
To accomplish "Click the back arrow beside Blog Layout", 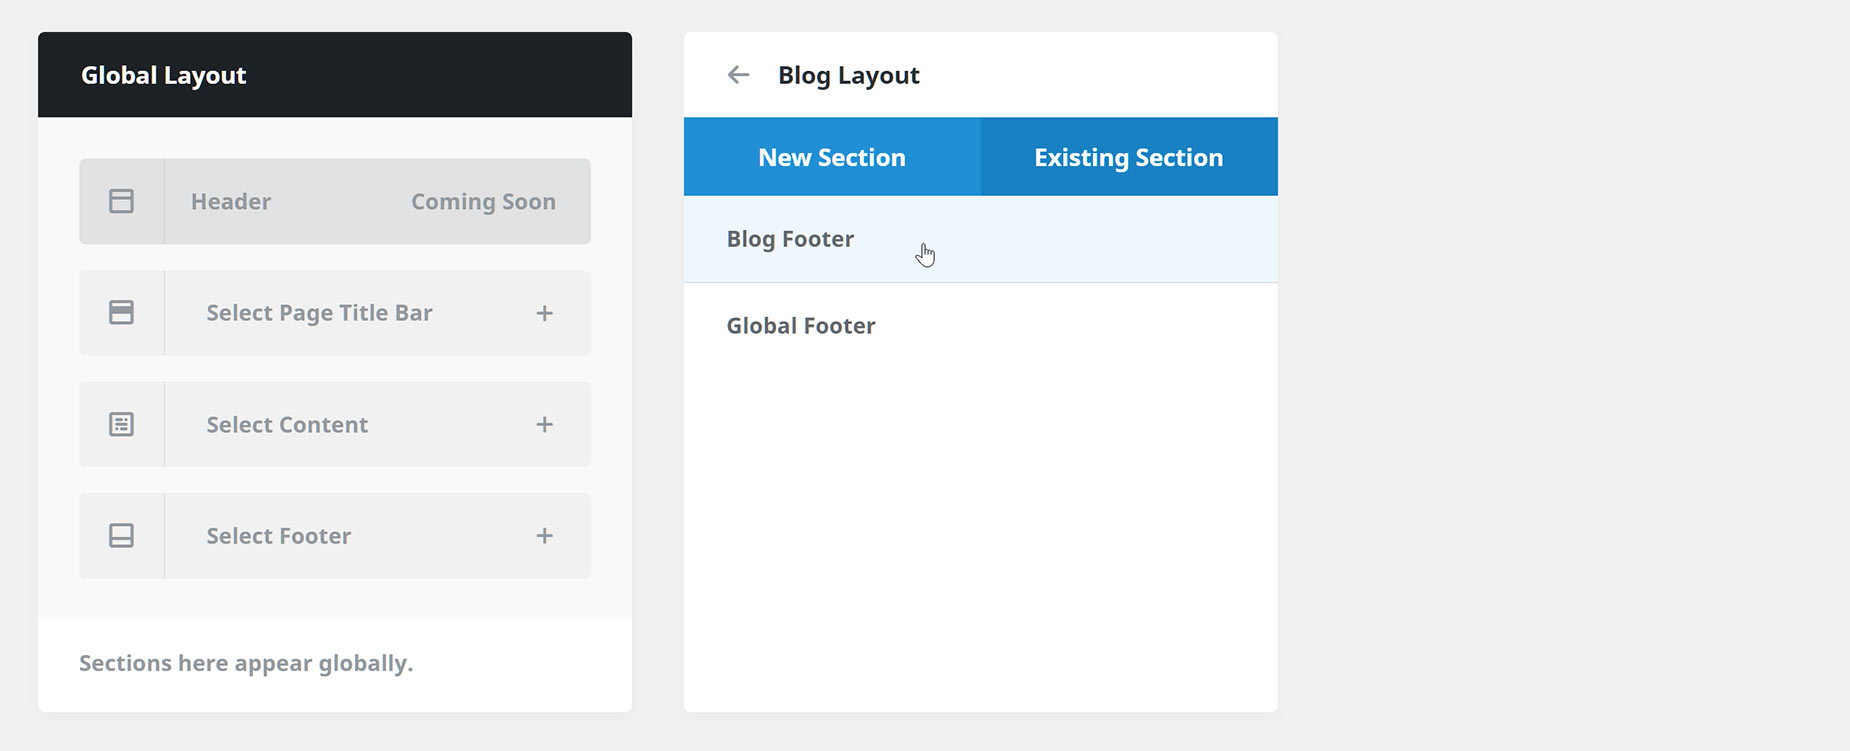I will click(x=738, y=75).
